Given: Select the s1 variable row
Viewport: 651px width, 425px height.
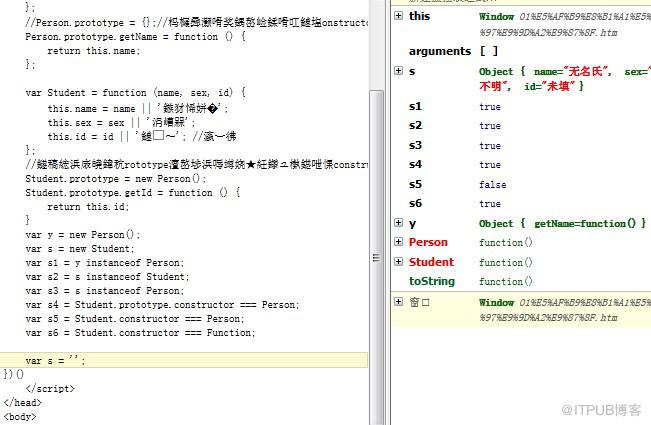Looking at the screenshot, I should [x=521, y=106].
